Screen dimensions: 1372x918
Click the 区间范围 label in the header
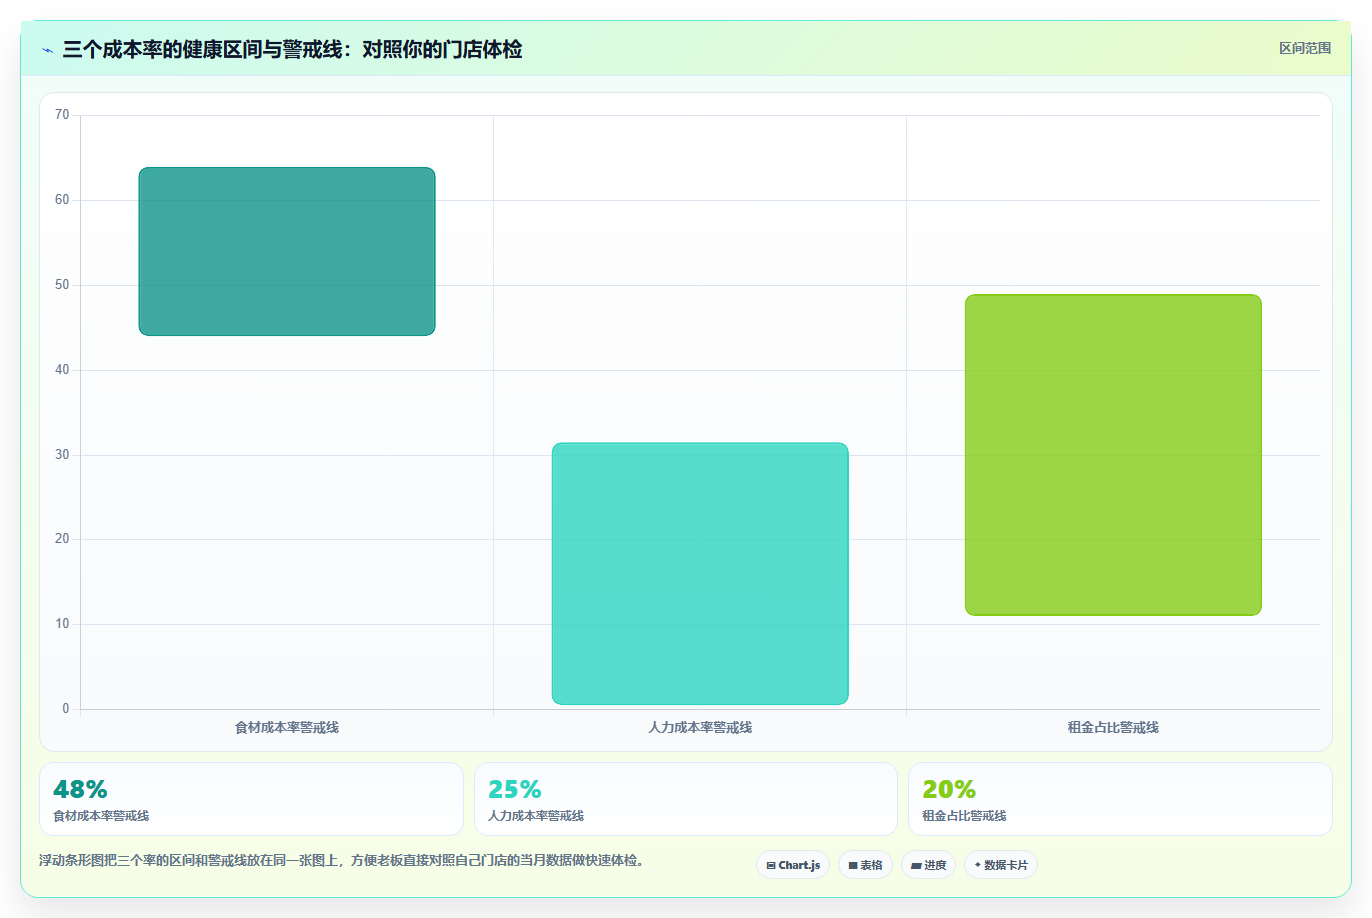tap(1305, 48)
